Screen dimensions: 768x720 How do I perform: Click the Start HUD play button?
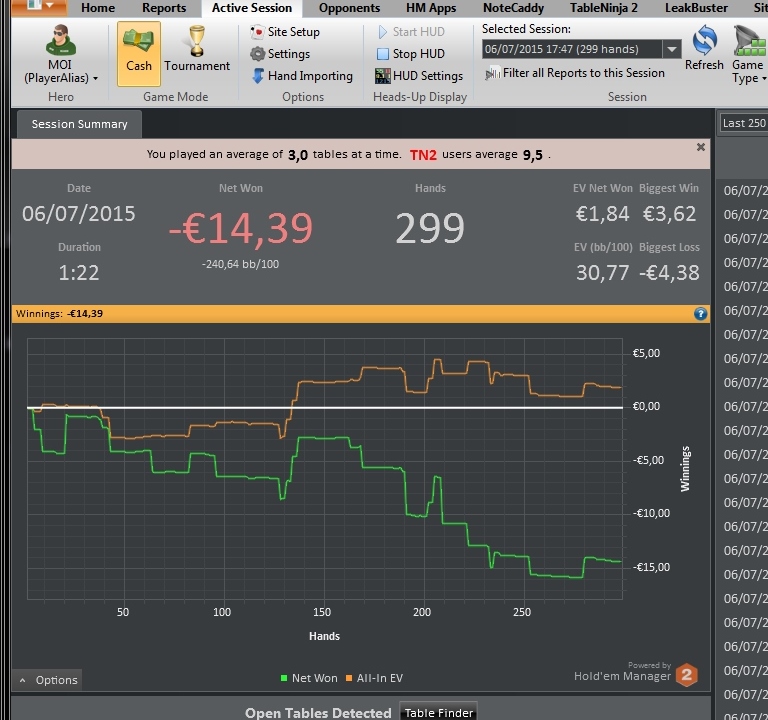click(411, 32)
